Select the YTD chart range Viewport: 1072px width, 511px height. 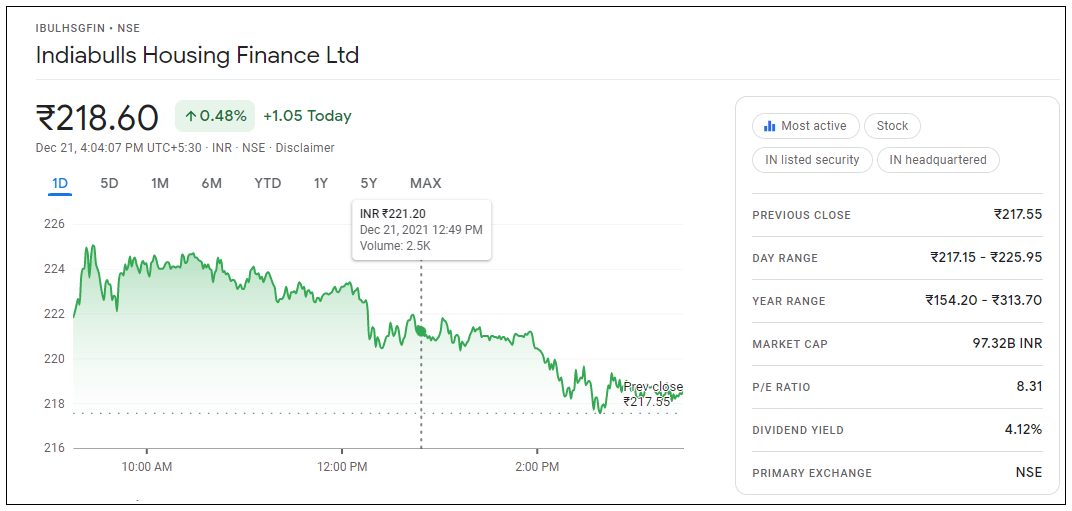(x=267, y=183)
